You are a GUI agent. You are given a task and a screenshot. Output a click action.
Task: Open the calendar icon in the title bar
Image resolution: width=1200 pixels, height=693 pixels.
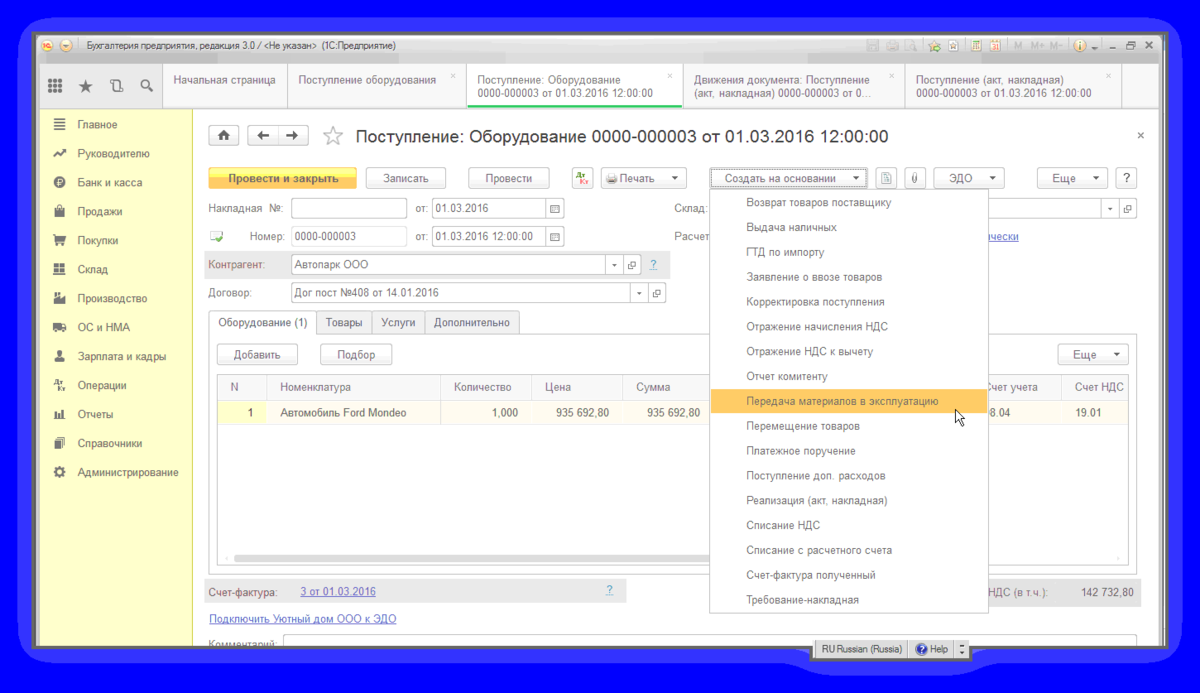pos(996,46)
